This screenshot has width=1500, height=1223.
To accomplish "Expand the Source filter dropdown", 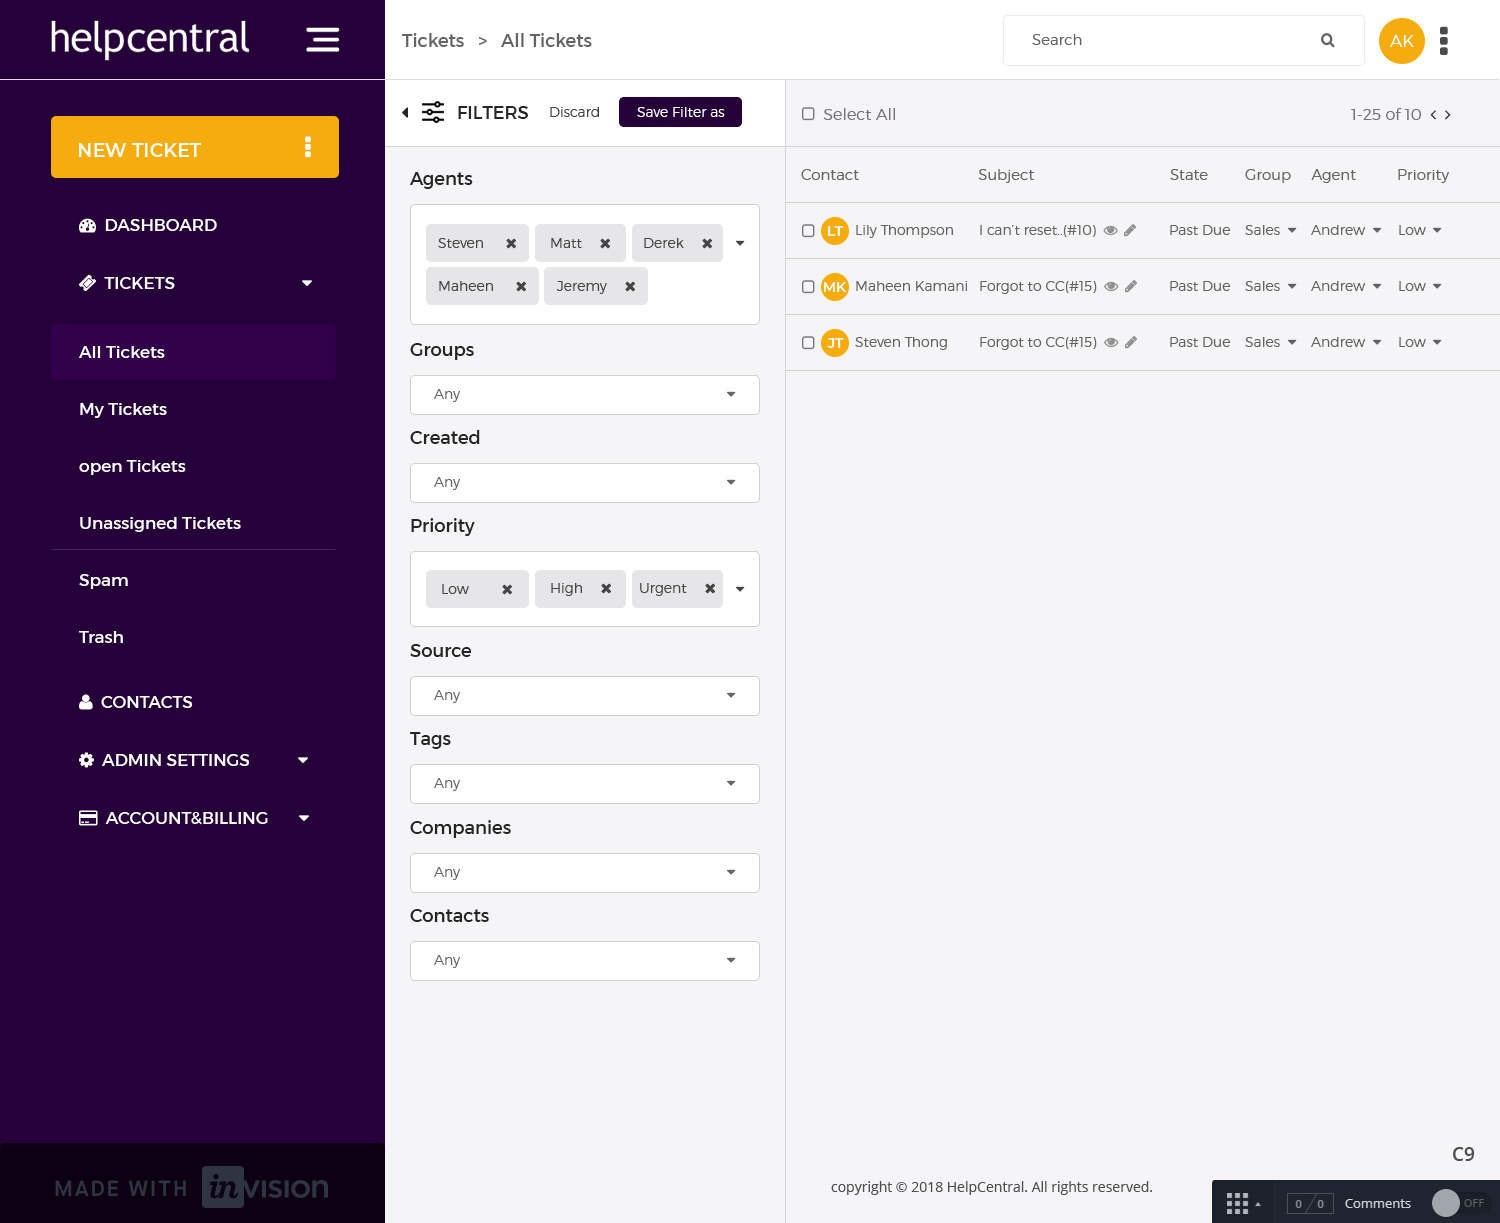I will 584,696.
